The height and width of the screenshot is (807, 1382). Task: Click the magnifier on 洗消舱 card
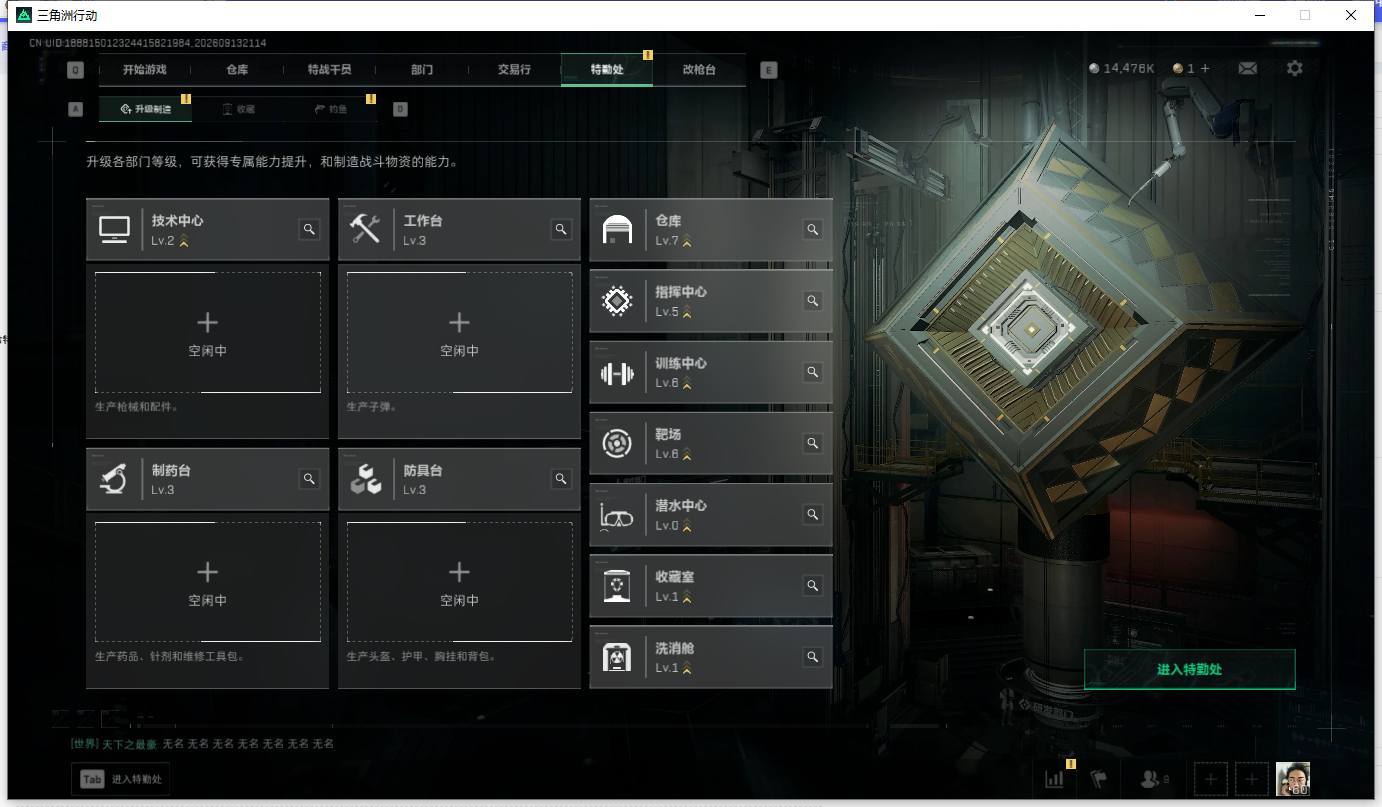click(813, 657)
